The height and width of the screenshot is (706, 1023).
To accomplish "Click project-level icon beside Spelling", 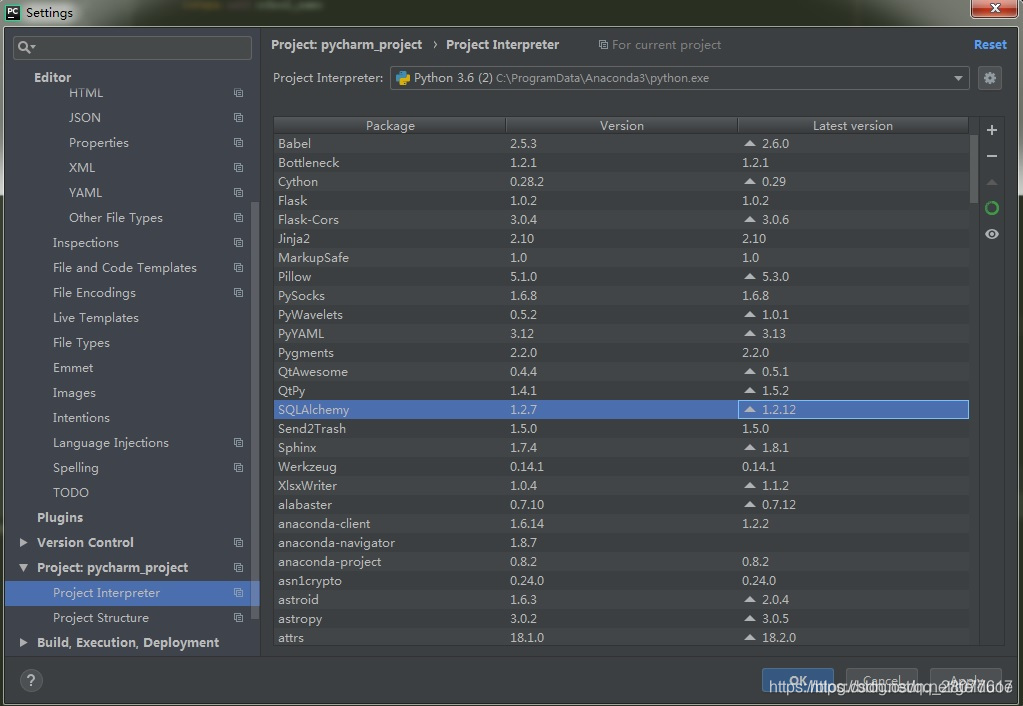I will coord(239,468).
